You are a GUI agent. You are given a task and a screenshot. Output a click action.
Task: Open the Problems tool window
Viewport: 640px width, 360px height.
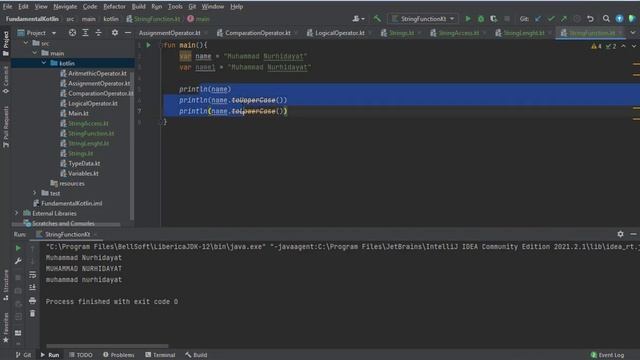[x=119, y=355]
